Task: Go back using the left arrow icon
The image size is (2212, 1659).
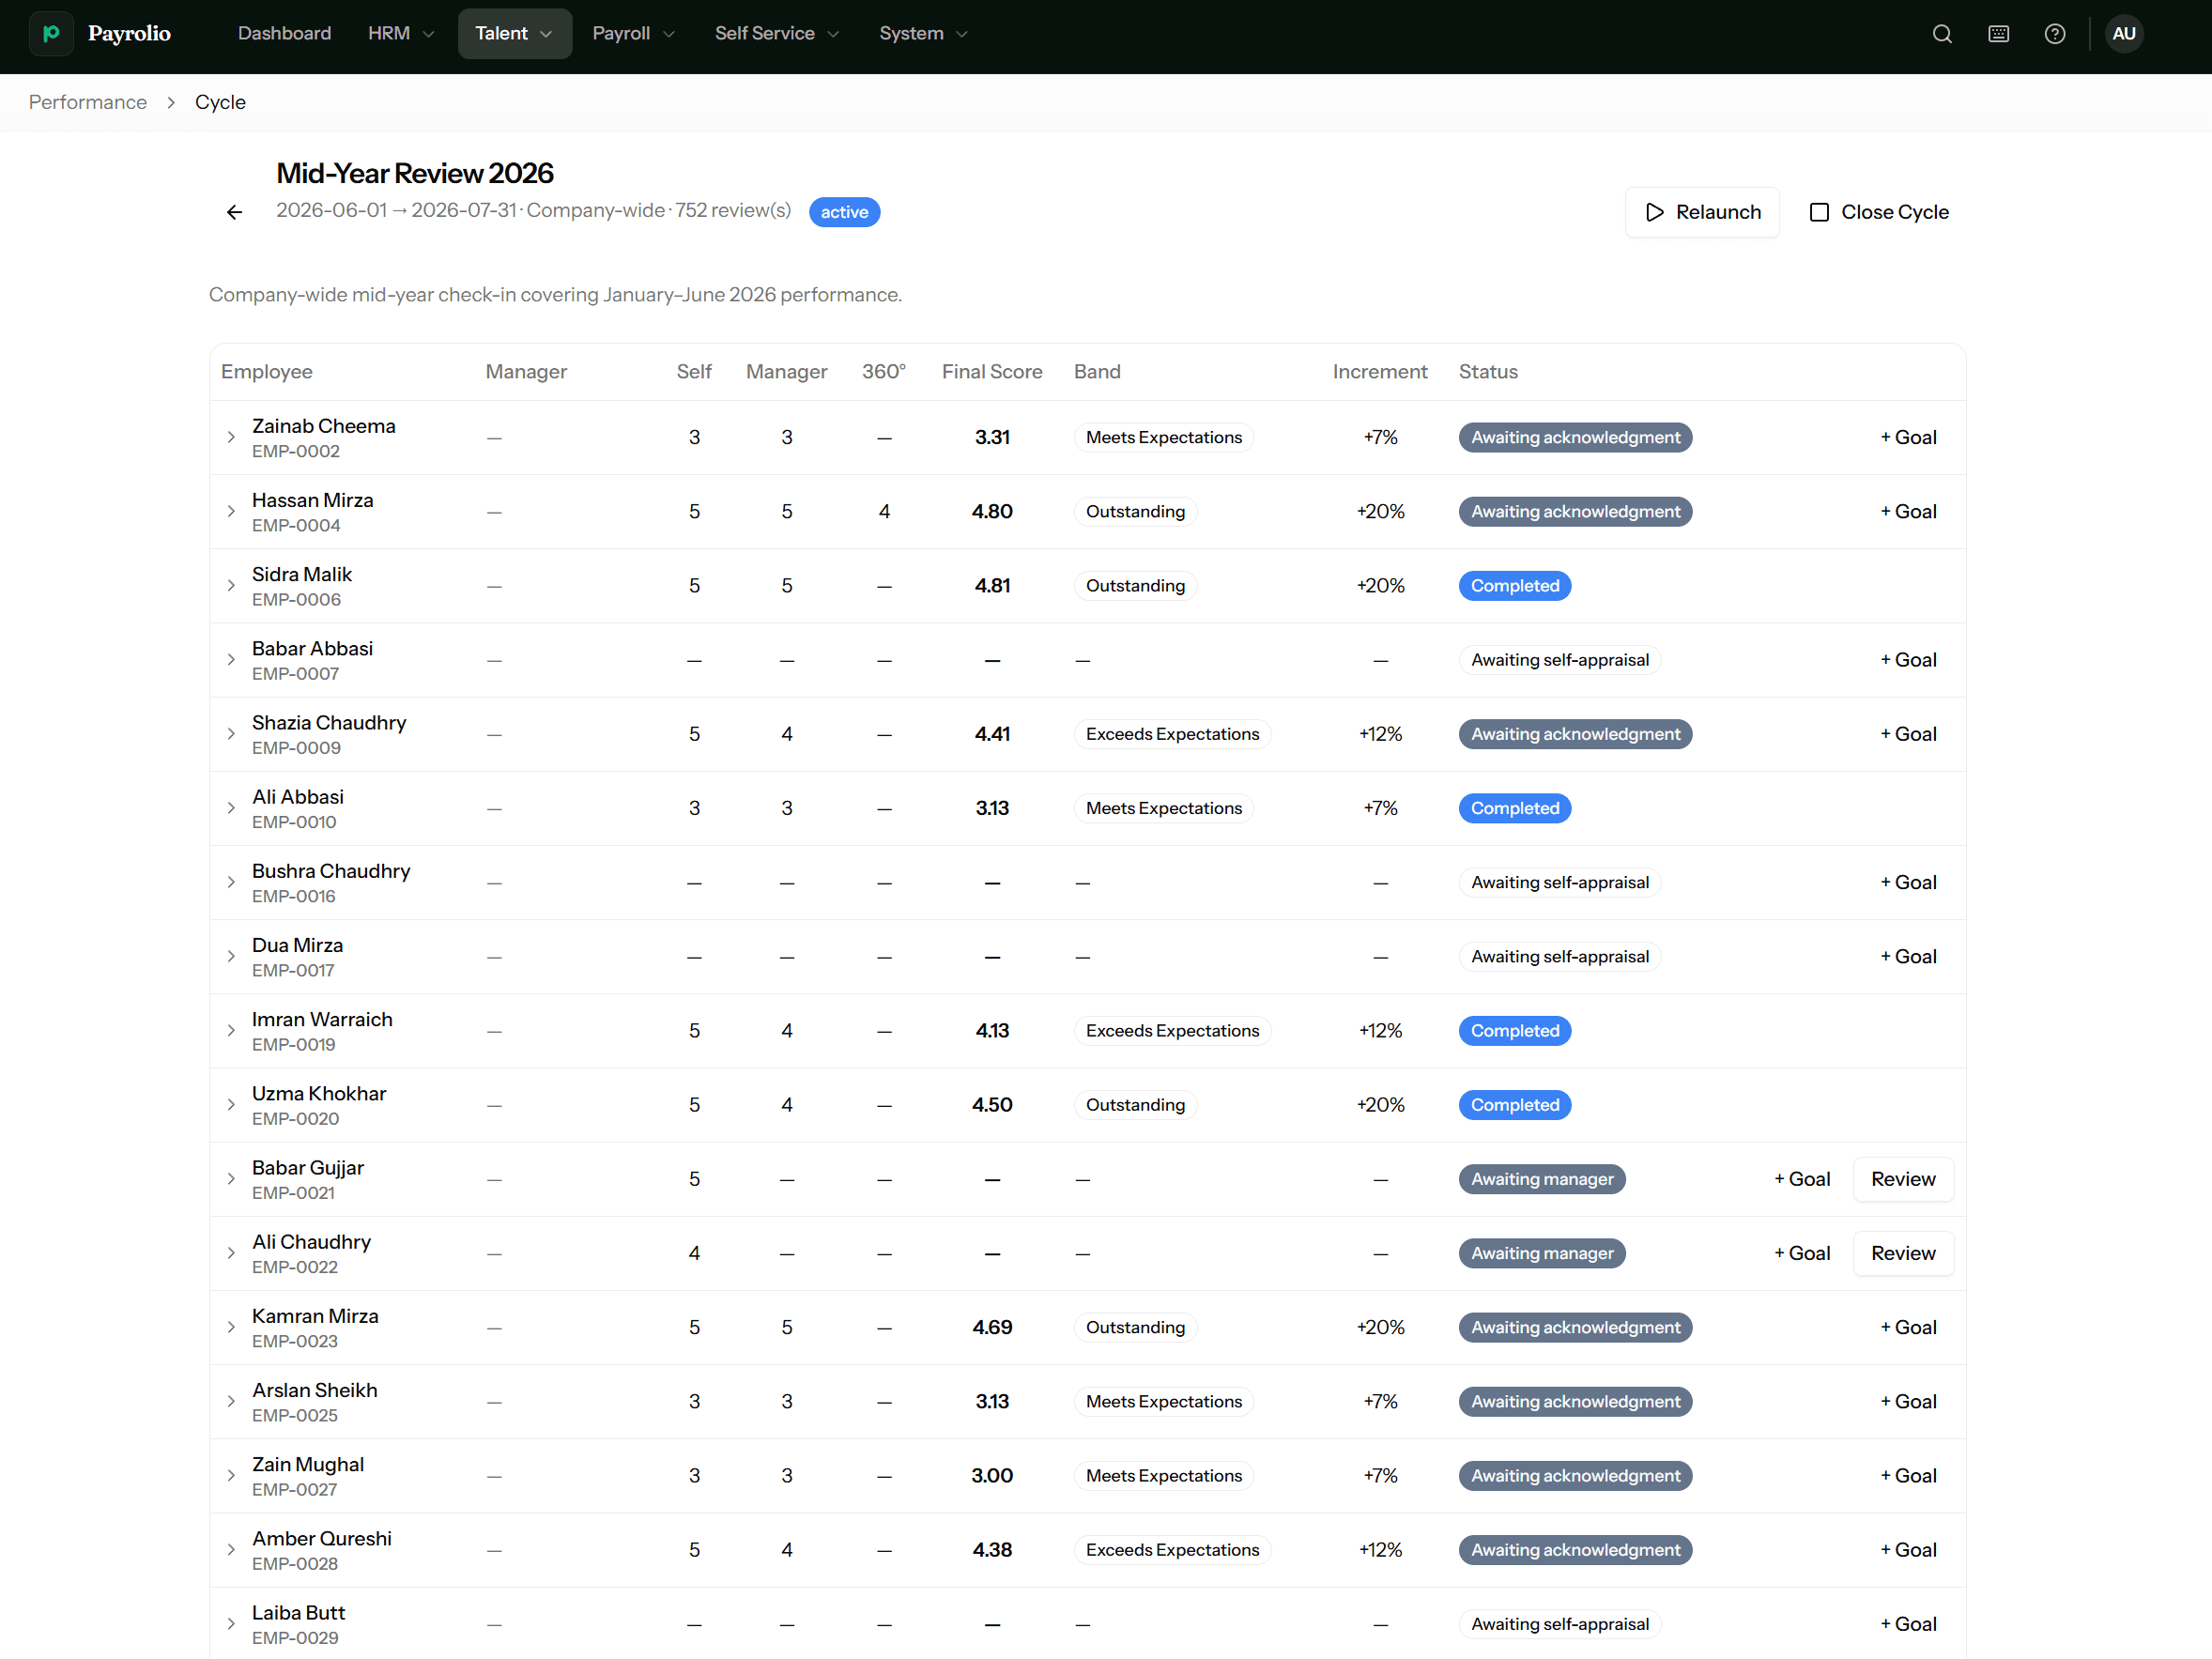Action: tap(234, 212)
